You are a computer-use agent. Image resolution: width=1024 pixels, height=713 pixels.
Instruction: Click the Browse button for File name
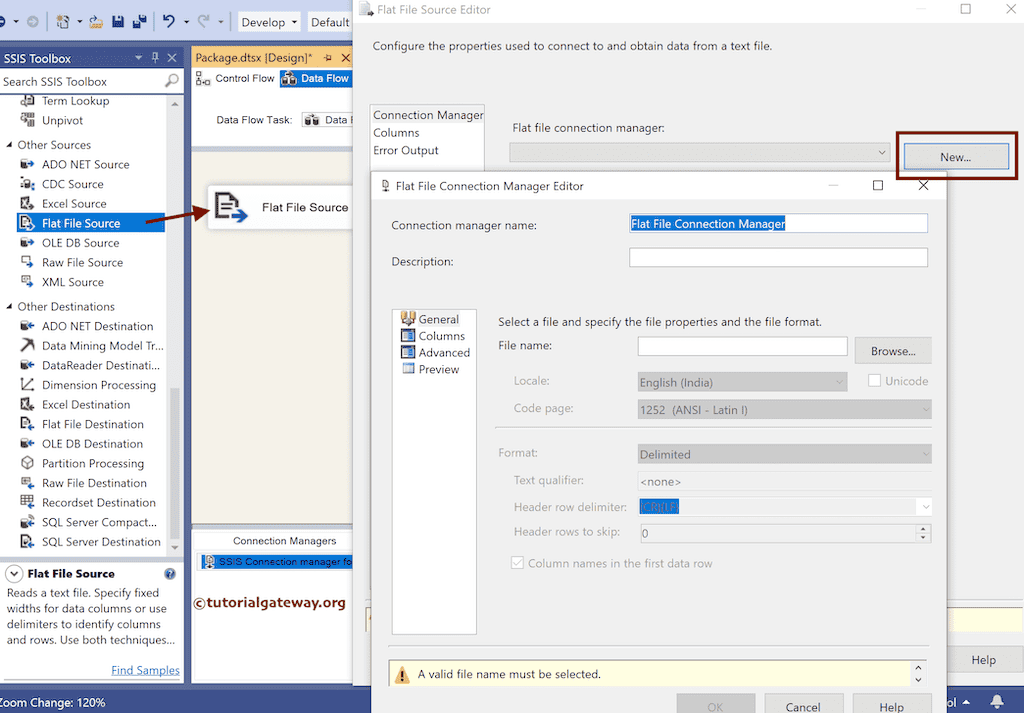891,350
